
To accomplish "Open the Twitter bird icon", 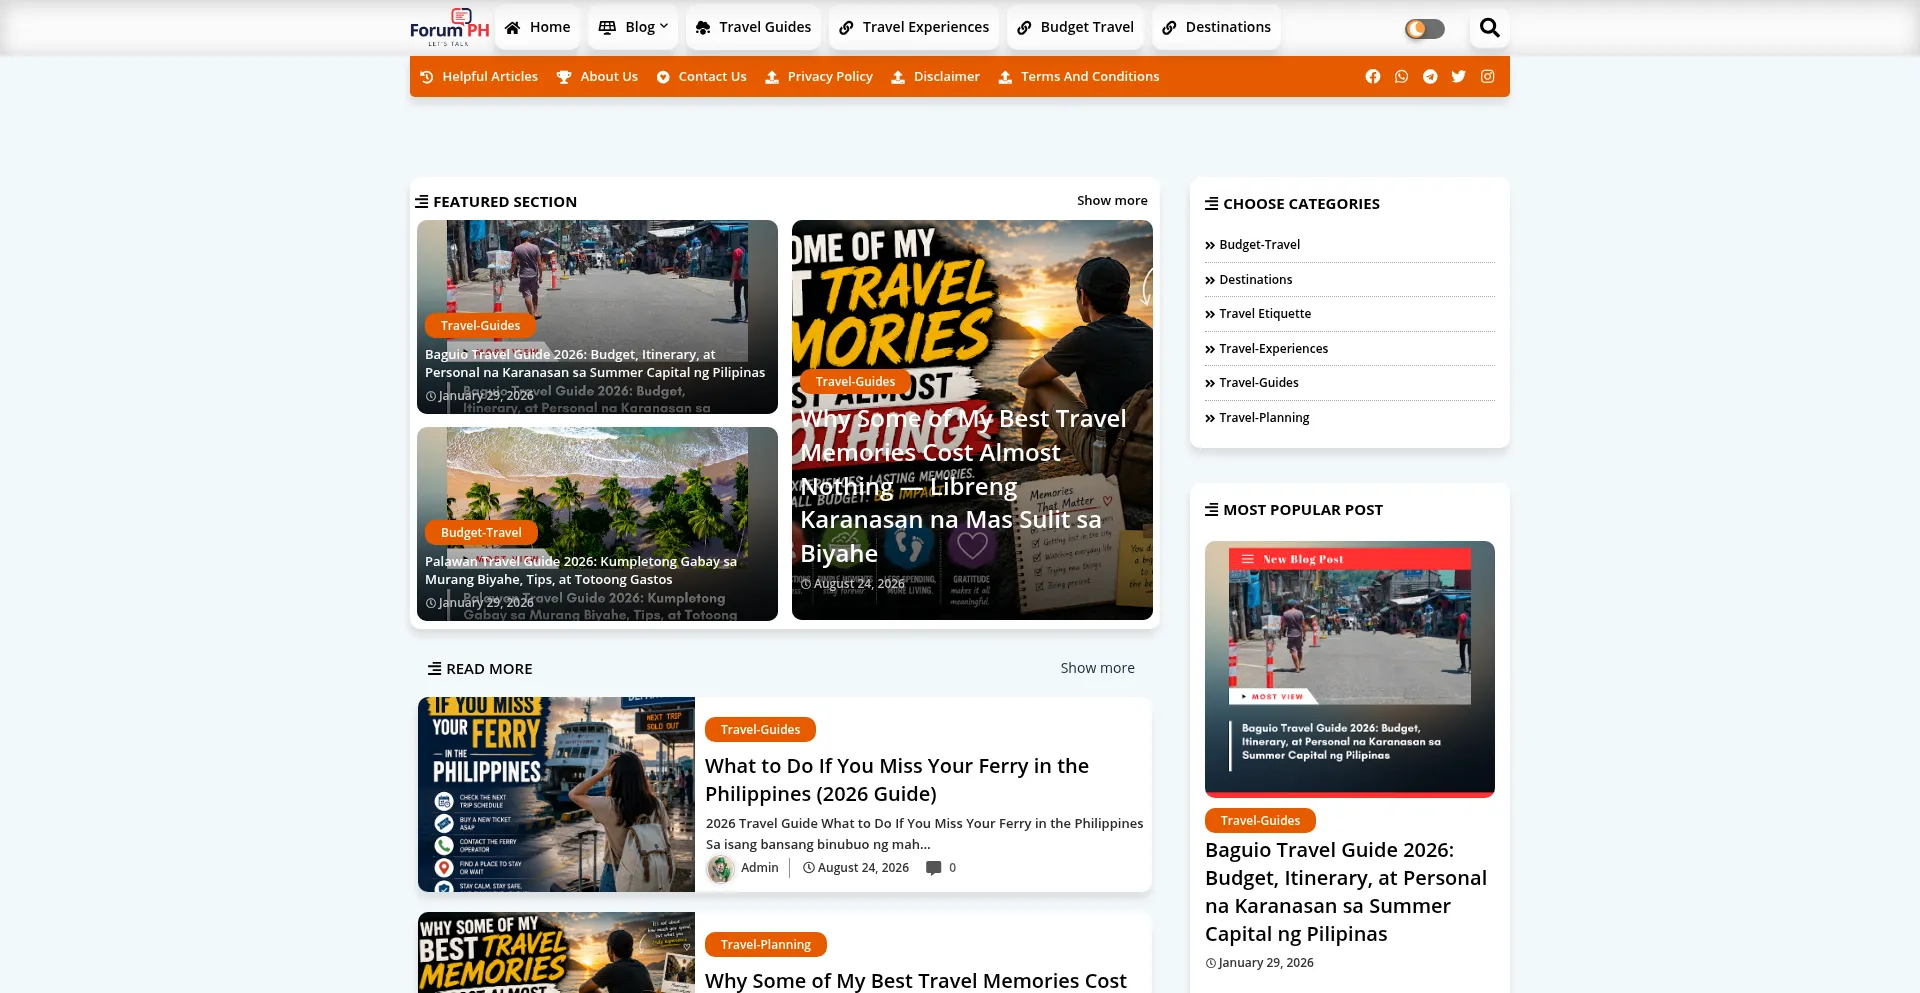I will click(1459, 77).
